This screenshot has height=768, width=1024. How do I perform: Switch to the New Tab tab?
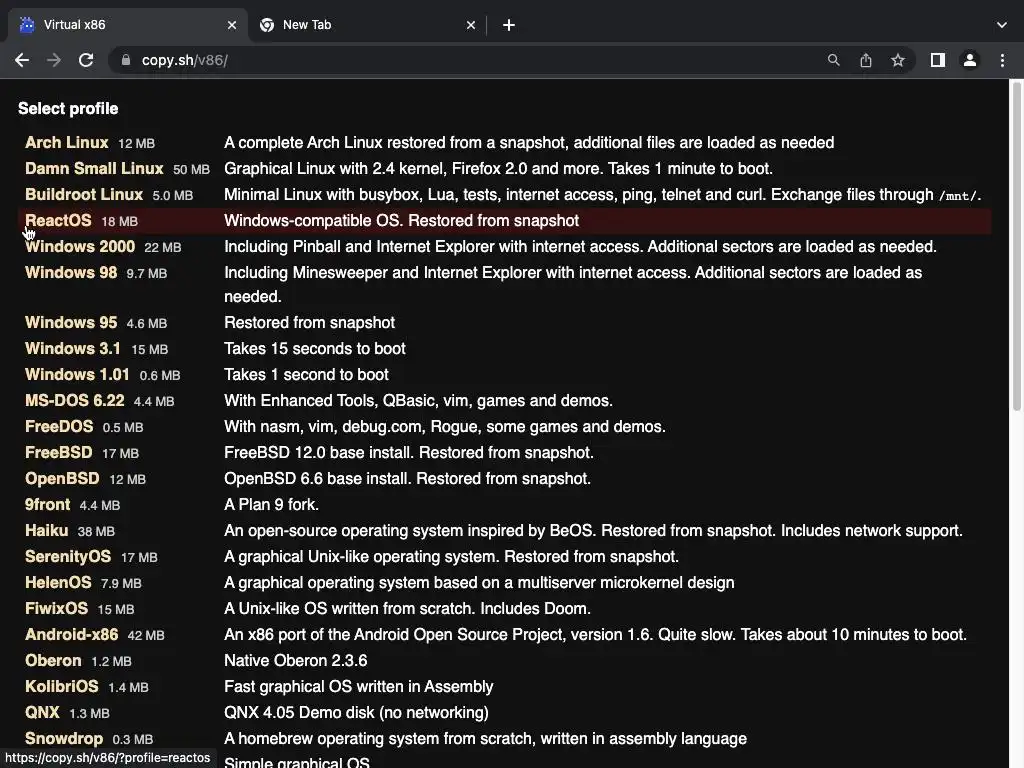point(360,25)
